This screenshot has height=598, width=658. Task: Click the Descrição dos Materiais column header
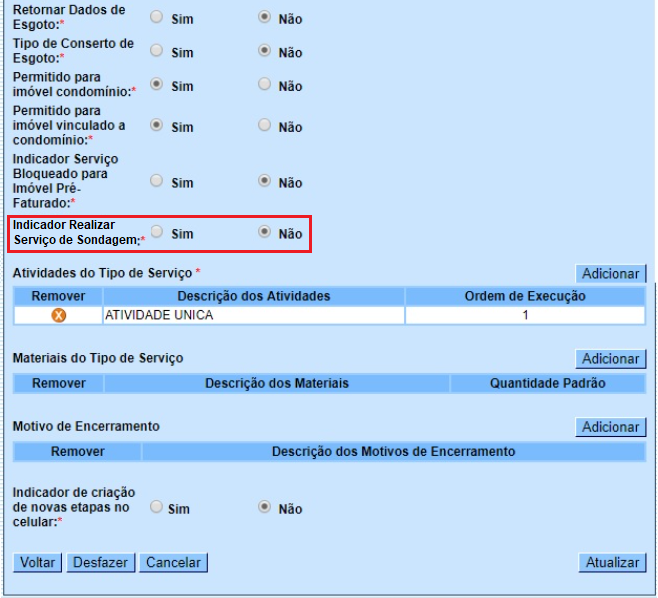[x=277, y=384]
